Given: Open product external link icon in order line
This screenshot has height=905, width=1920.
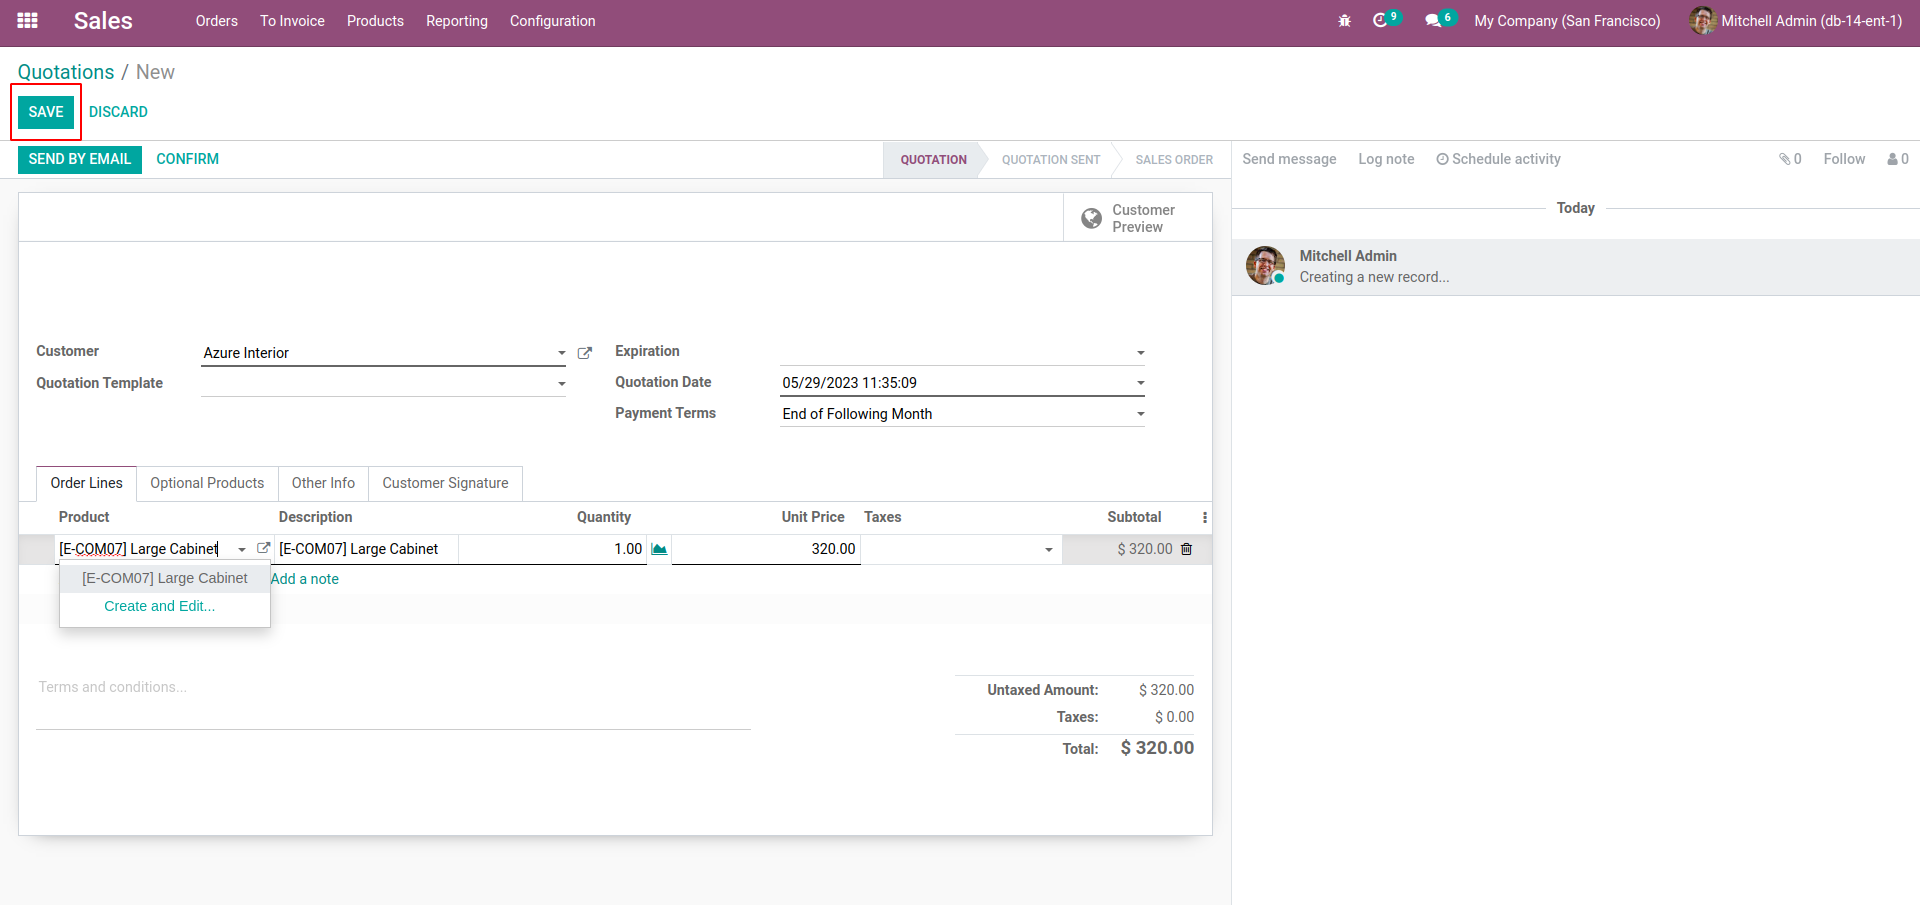Looking at the screenshot, I should click(x=264, y=548).
